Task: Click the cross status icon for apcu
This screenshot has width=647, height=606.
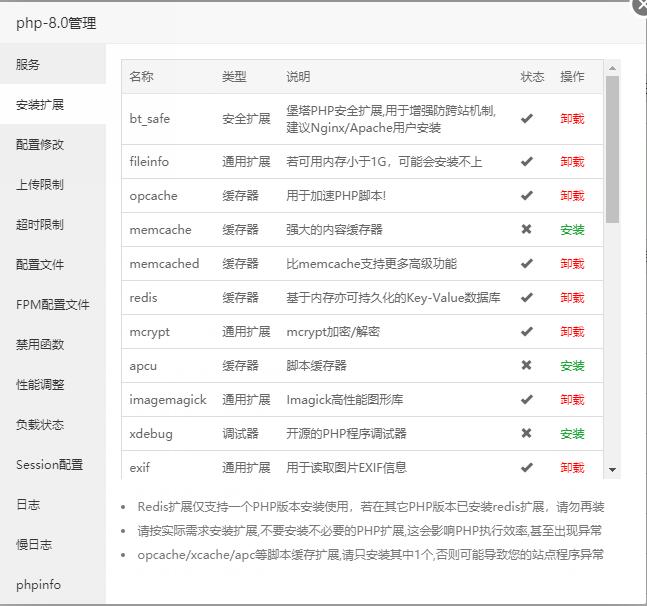Action: coord(527,365)
